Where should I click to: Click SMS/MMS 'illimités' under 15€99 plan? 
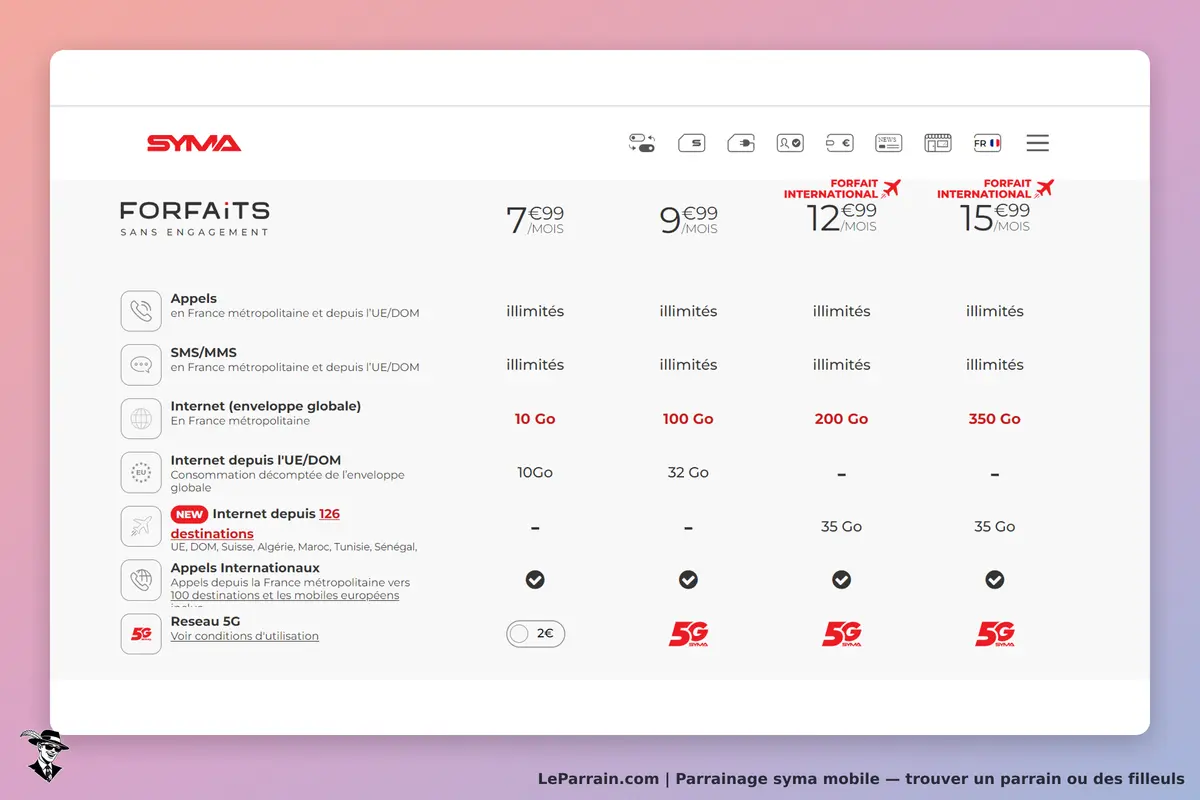995,365
